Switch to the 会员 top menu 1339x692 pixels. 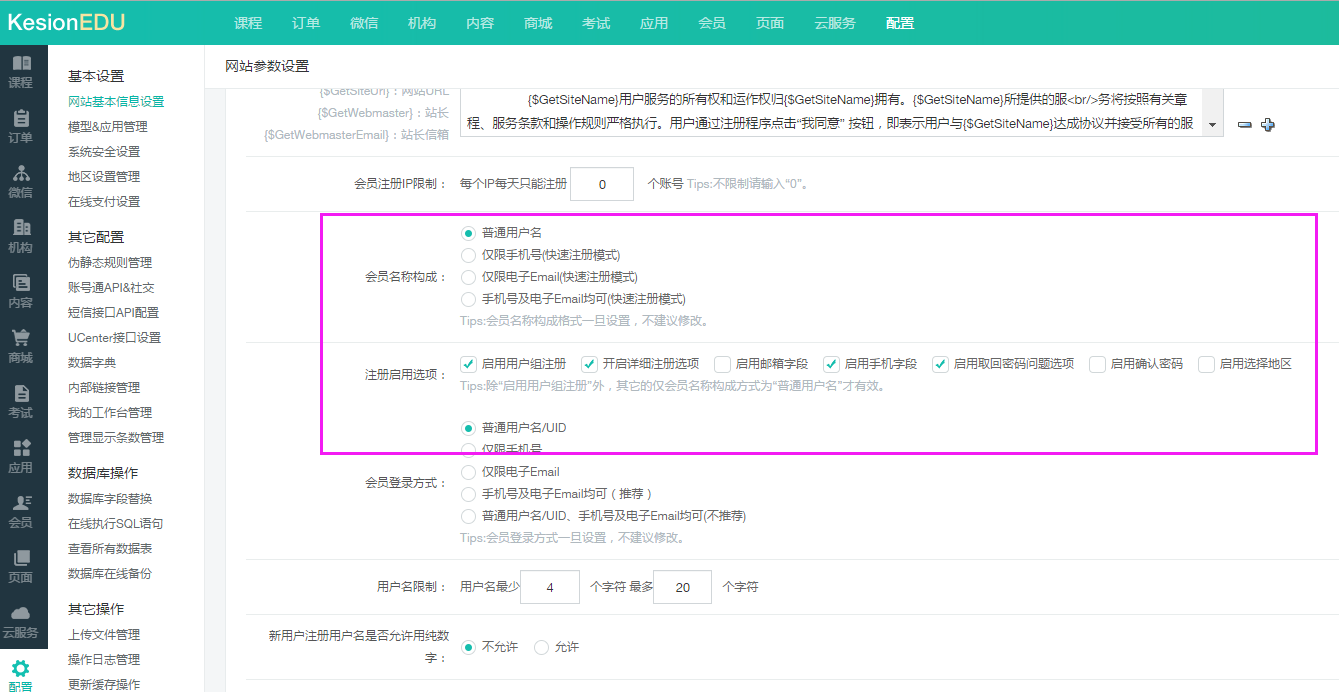click(712, 23)
